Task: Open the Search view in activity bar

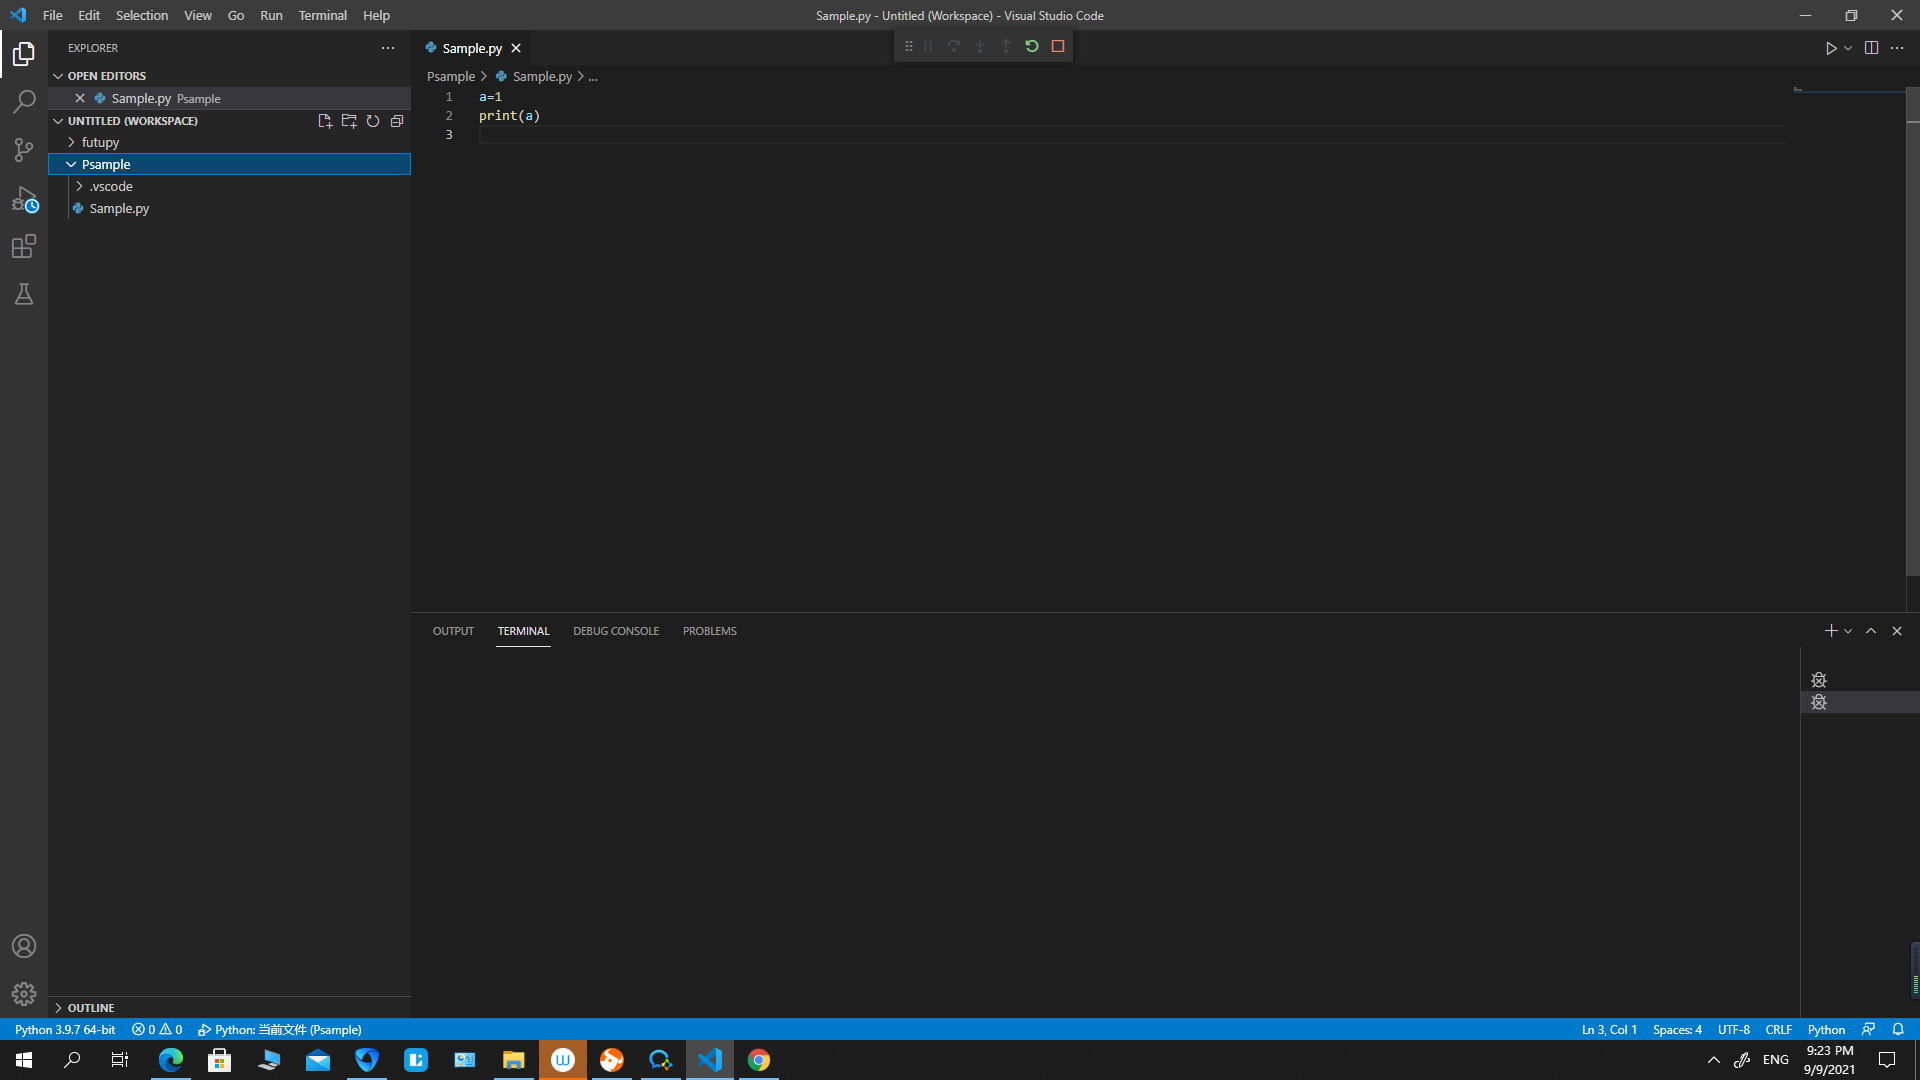Action: (24, 102)
